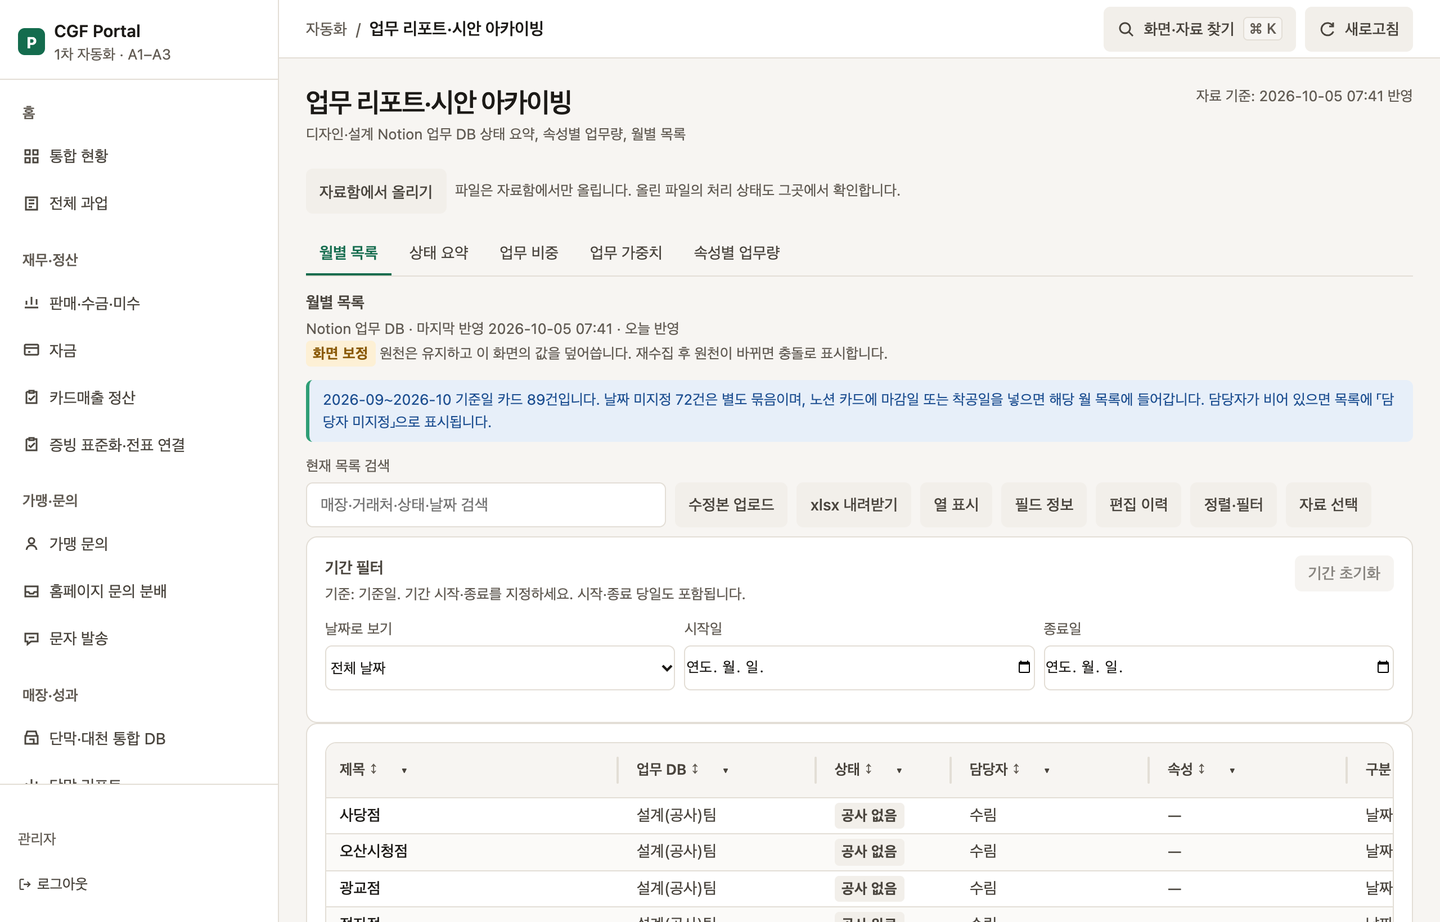Screen dimensions: 1440x922
Task: Switch to 상태 요약 tab
Action: point(439,253)
